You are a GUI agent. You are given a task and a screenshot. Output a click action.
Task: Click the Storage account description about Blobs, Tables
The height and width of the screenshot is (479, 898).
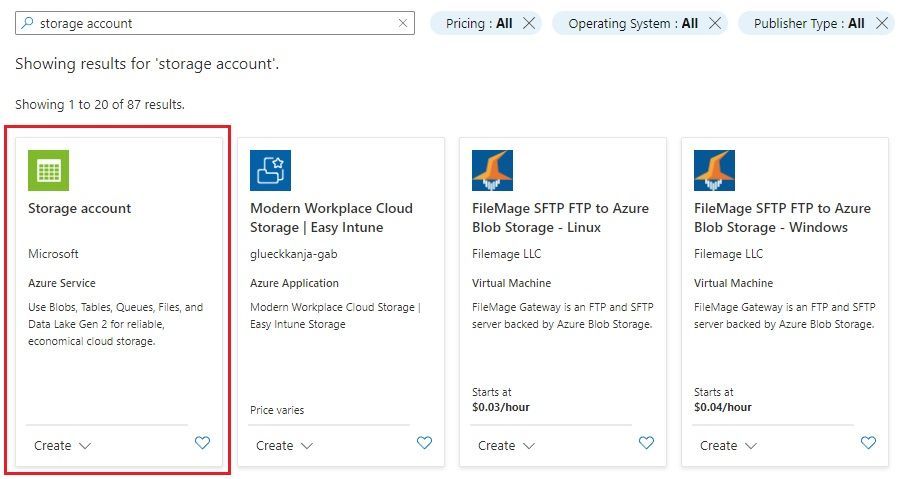(x=116, y=324)
